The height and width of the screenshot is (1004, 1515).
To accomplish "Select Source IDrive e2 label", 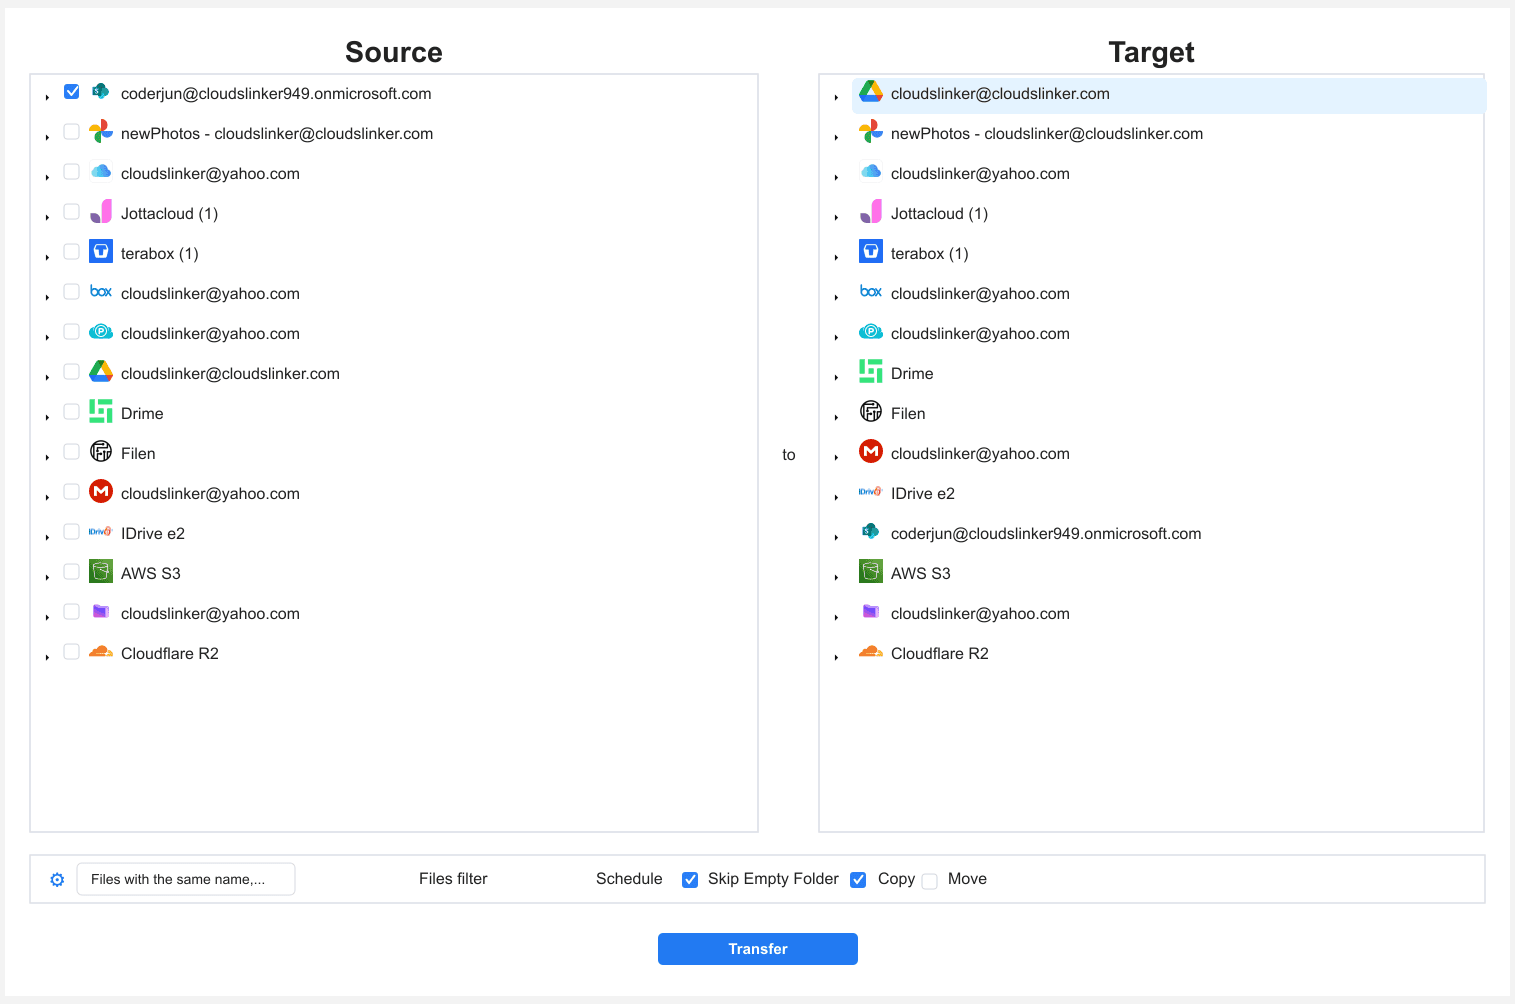I will 153,534.
